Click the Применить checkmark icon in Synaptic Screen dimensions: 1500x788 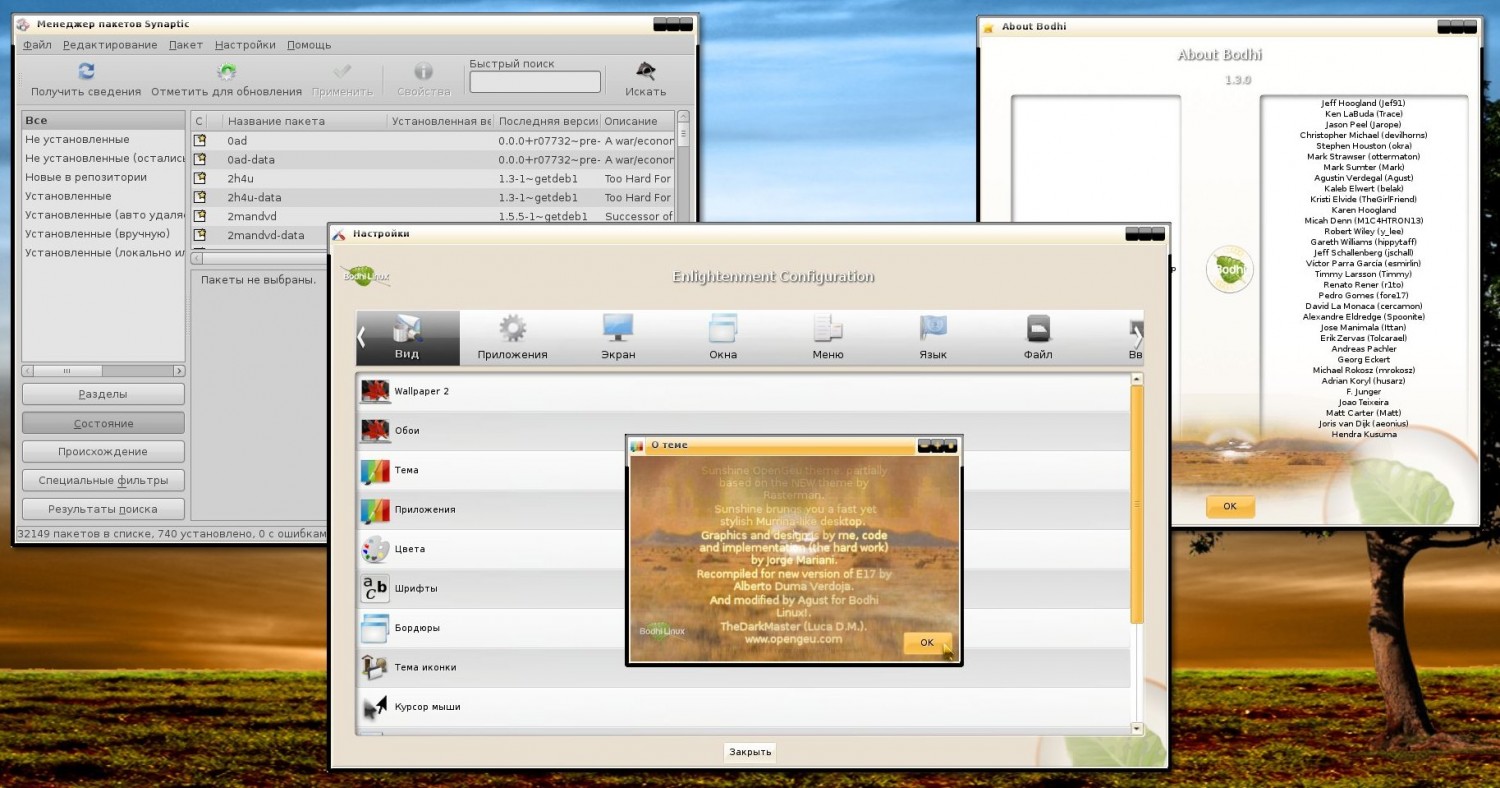(342, 71)
